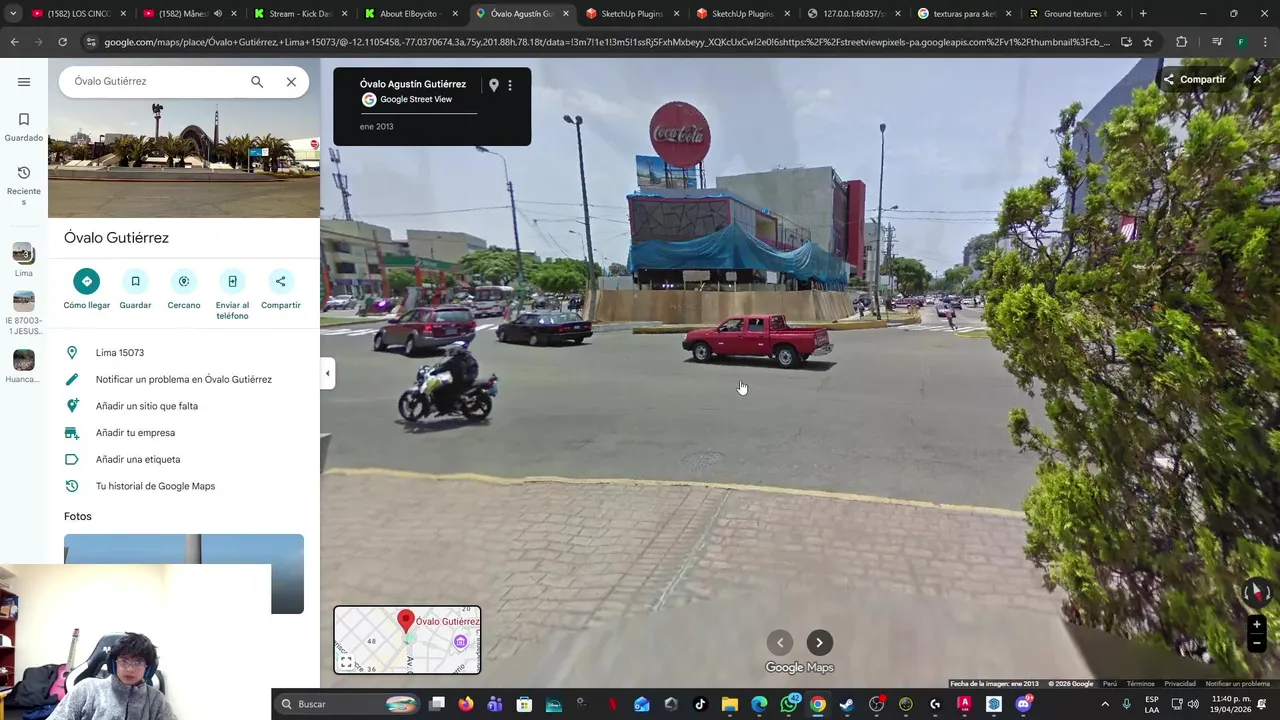Click Notificar un problema en Óvalo Gutiérrez

click(184, 379)
